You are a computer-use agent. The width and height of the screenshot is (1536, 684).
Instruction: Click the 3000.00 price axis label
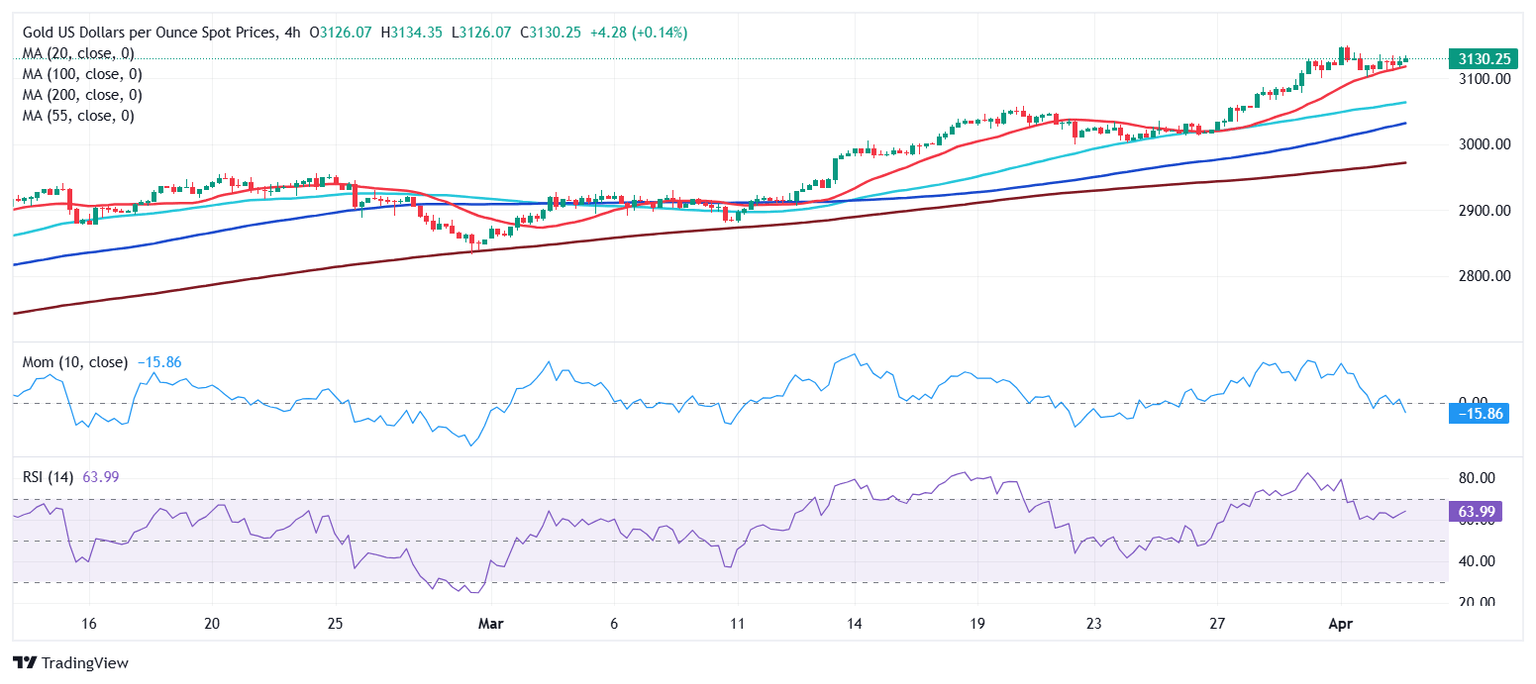1481,145
